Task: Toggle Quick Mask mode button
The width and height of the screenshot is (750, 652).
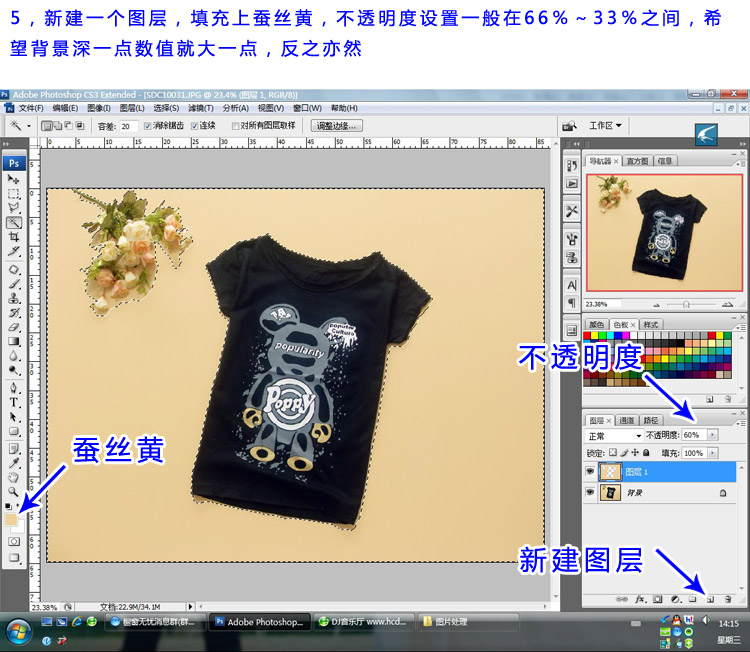Action: point(14,541)
